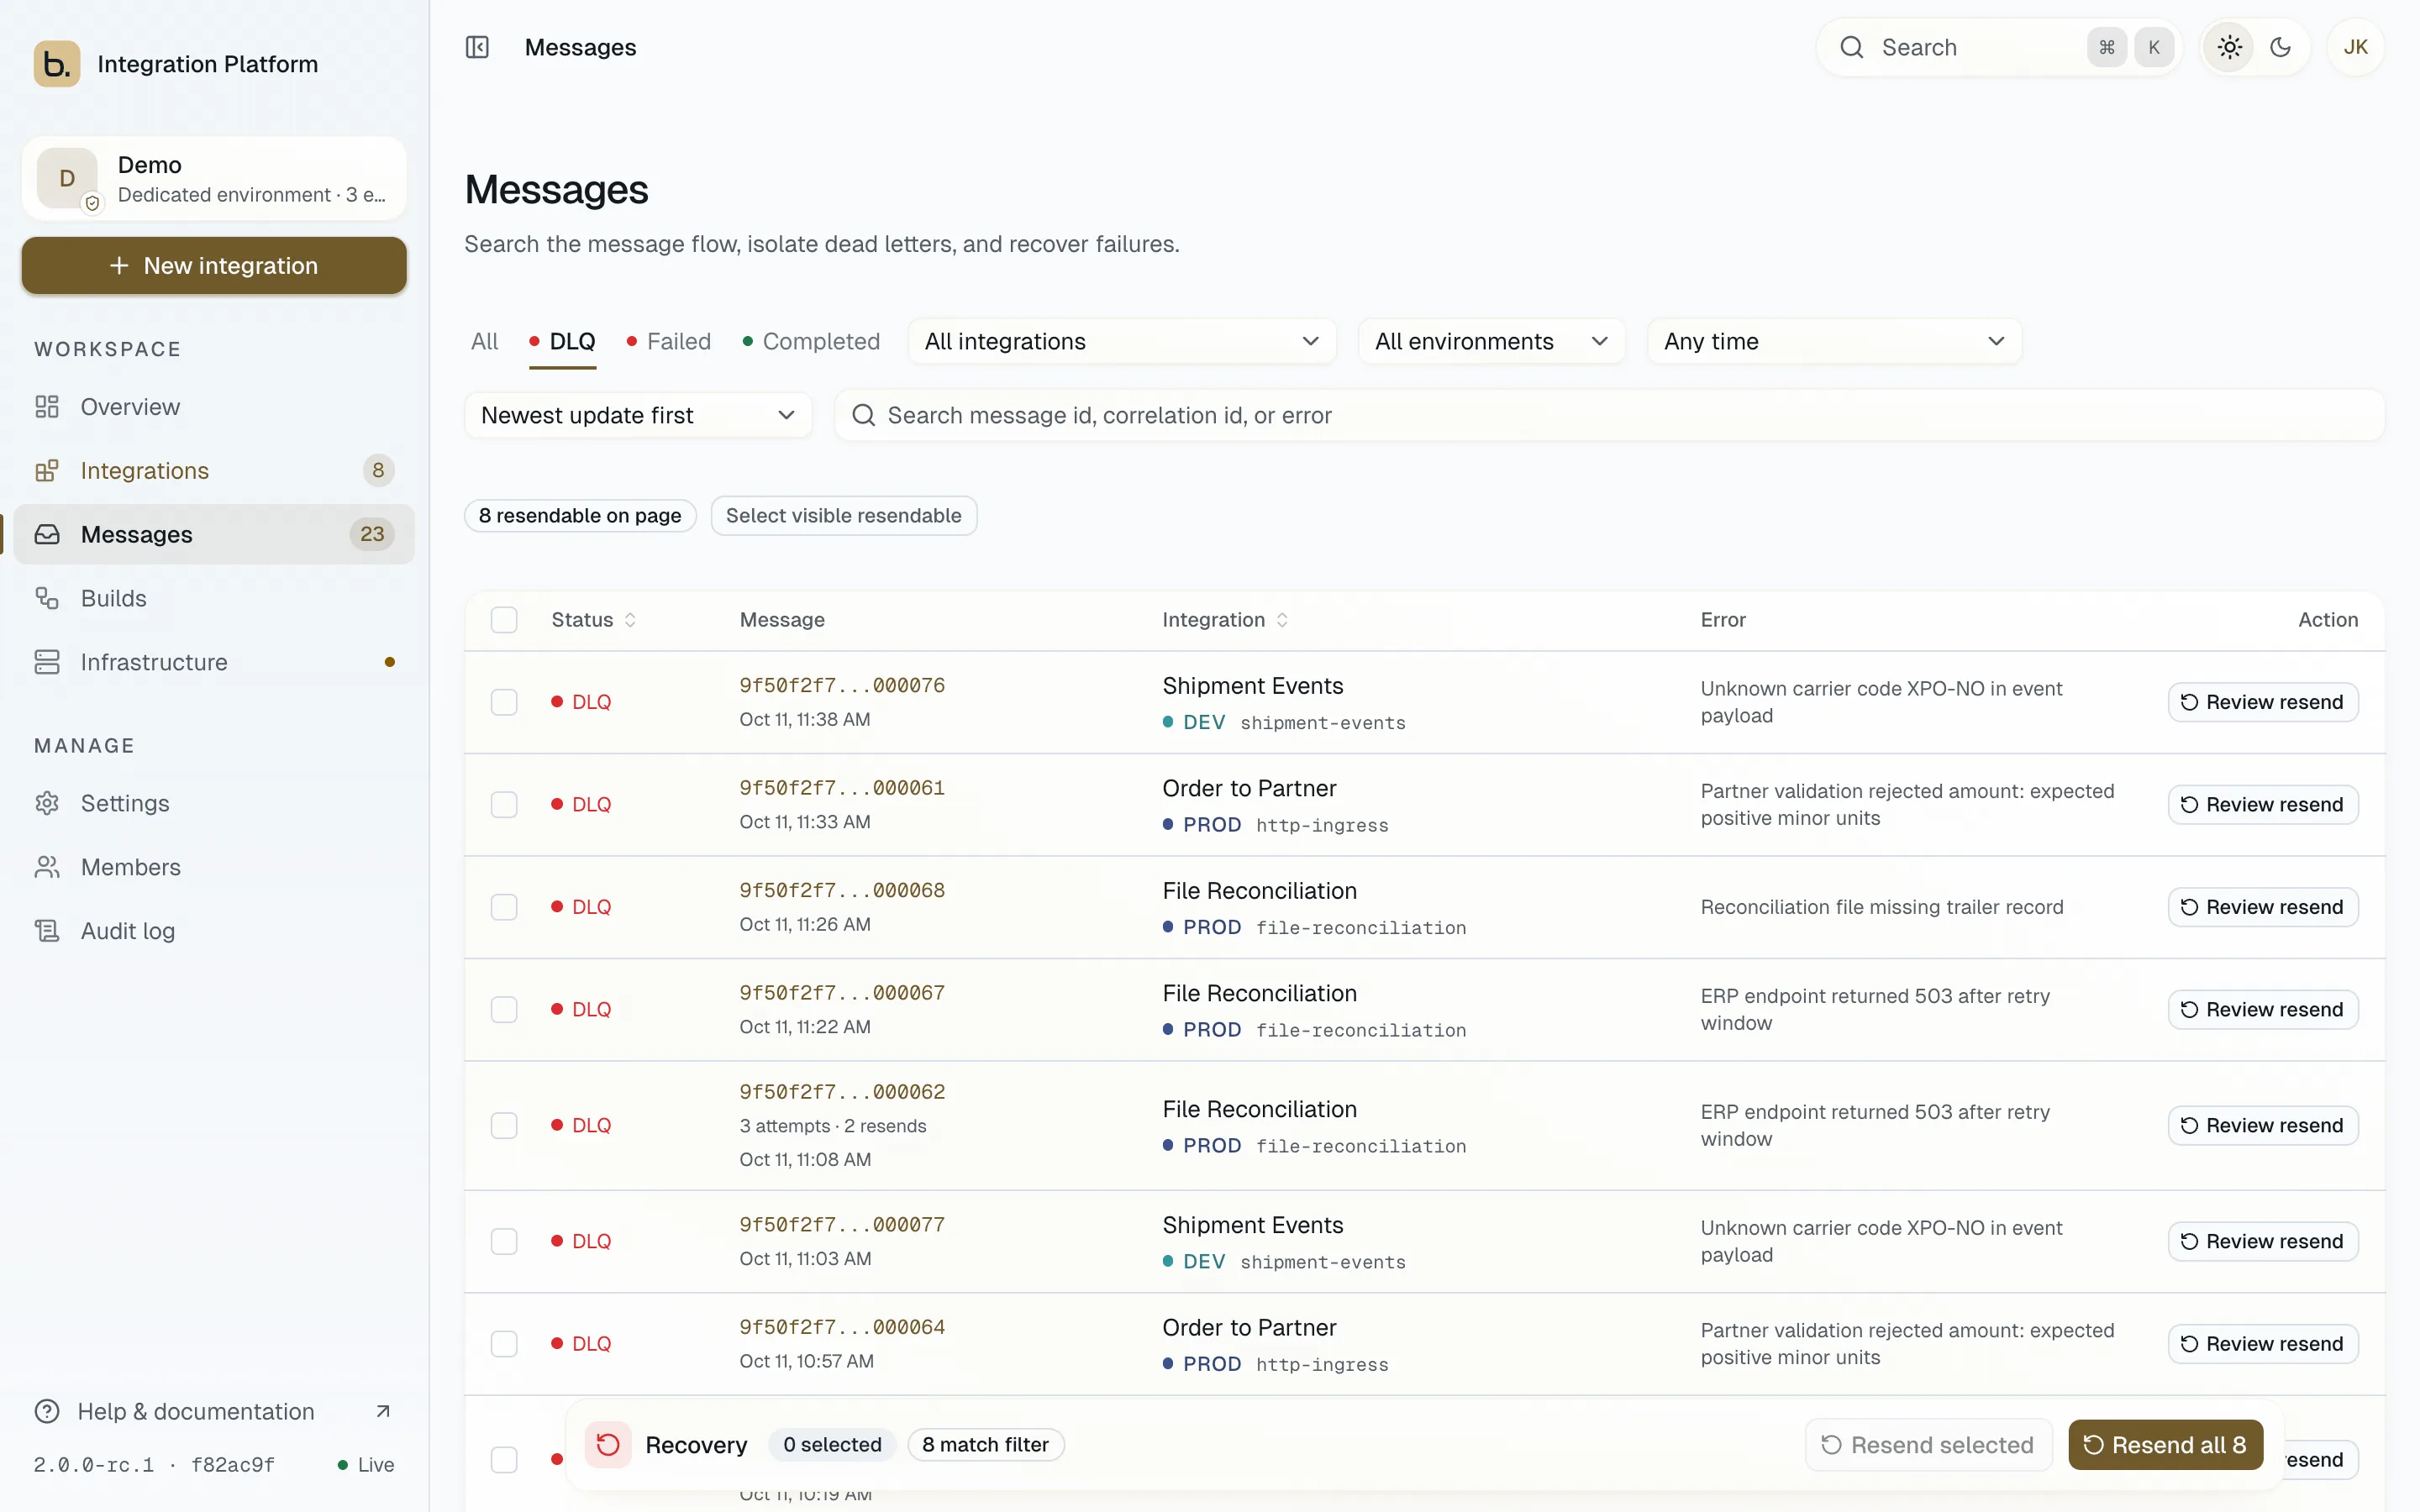Click Resend selected button
Viewport: 2420px width, 1512px height.
pyautogui.click(x=1928, y=1444)
